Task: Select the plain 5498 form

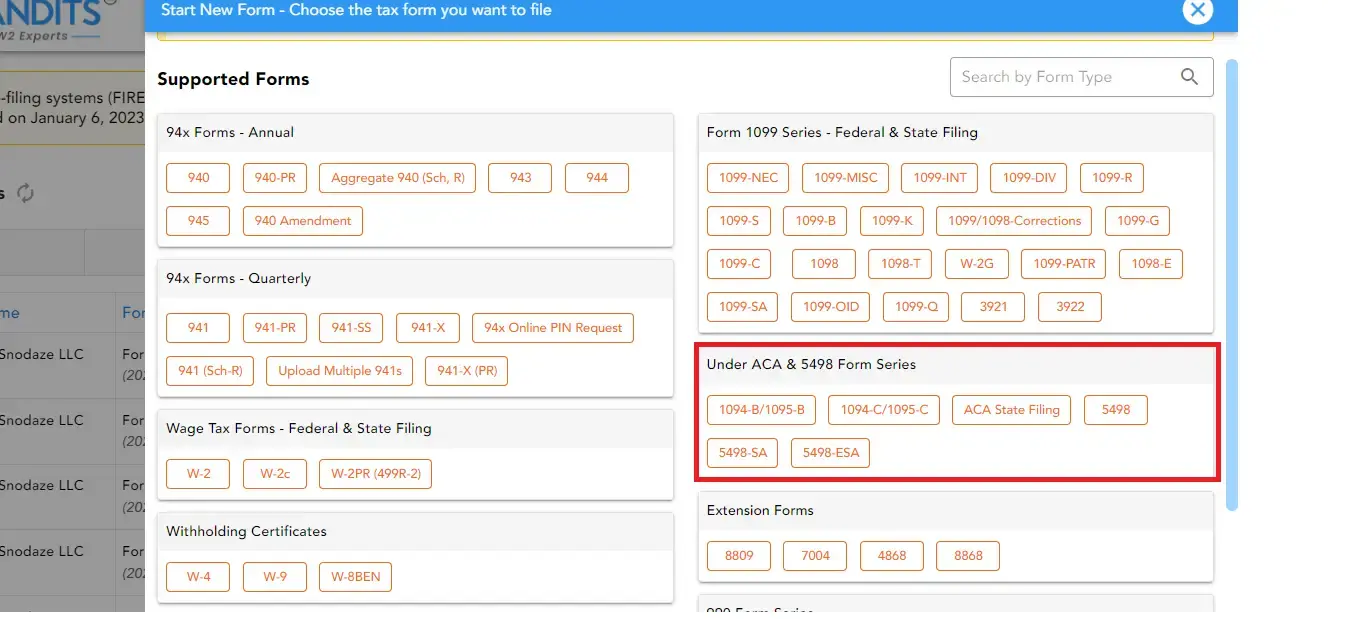Action: click(1115, 410)
